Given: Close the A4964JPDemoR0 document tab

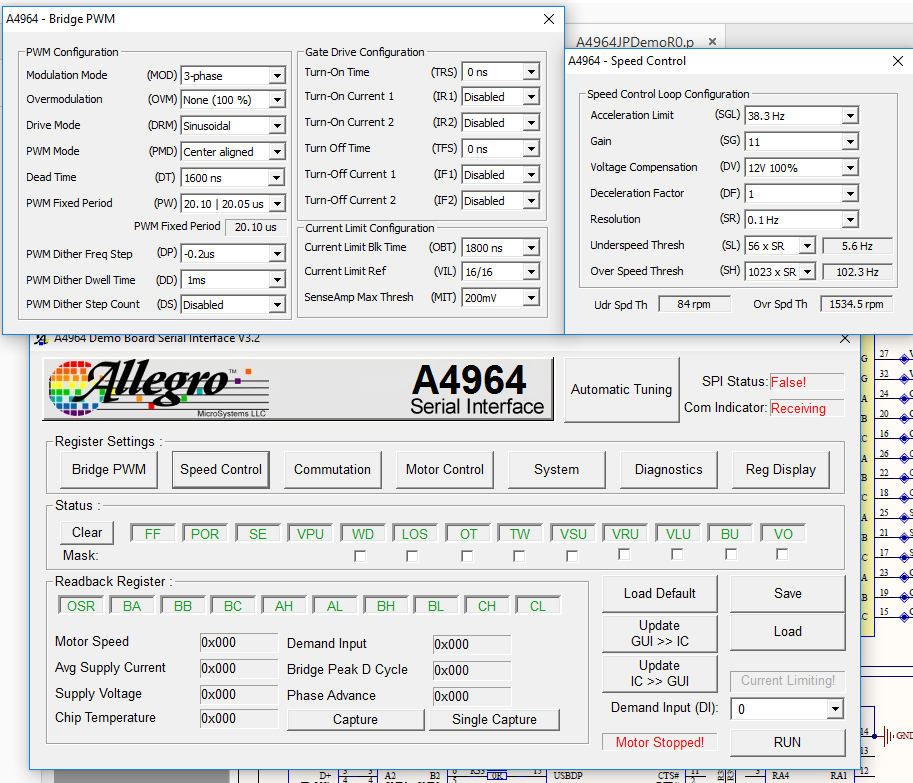Looking at the screenshot, I should coord(712,41).
